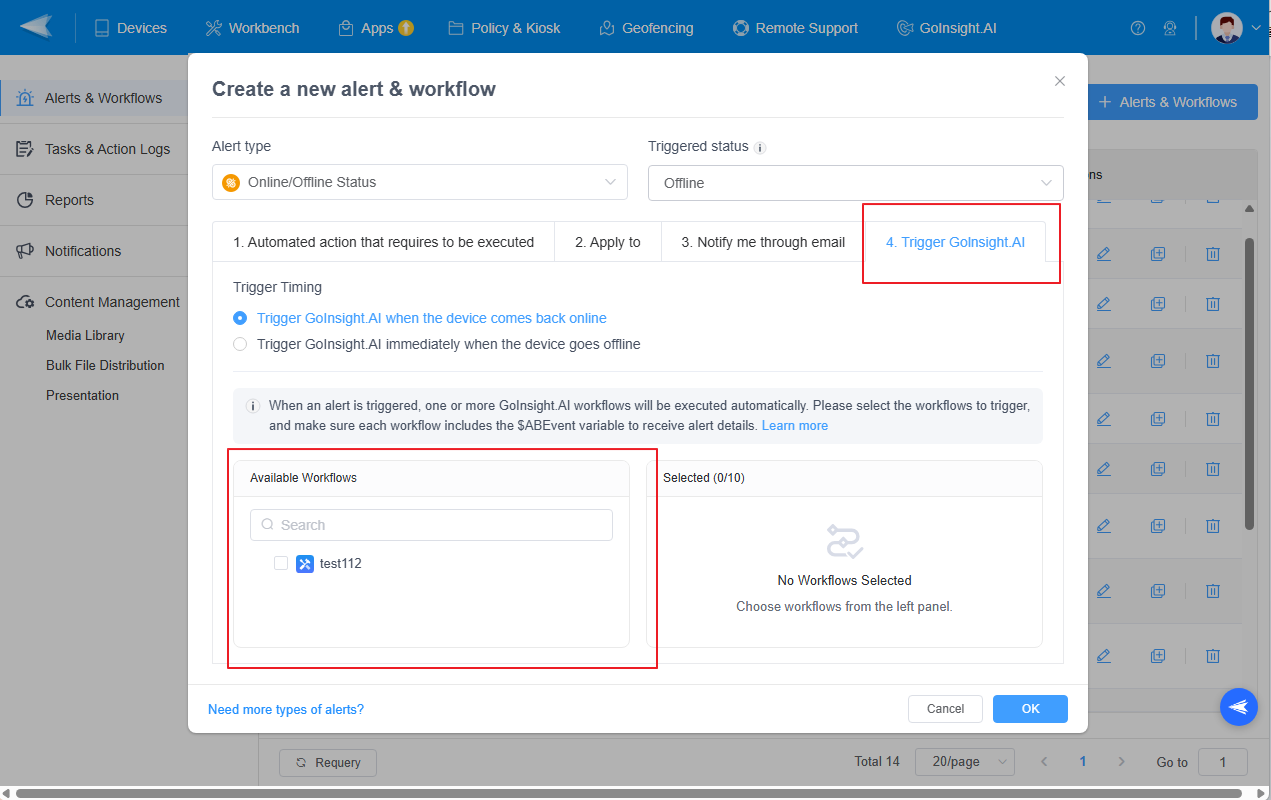Image resolution: width=1271 pixels, height=800 pixels.
Task: Go to next page arrow
Action: (x=1122, y=762)
